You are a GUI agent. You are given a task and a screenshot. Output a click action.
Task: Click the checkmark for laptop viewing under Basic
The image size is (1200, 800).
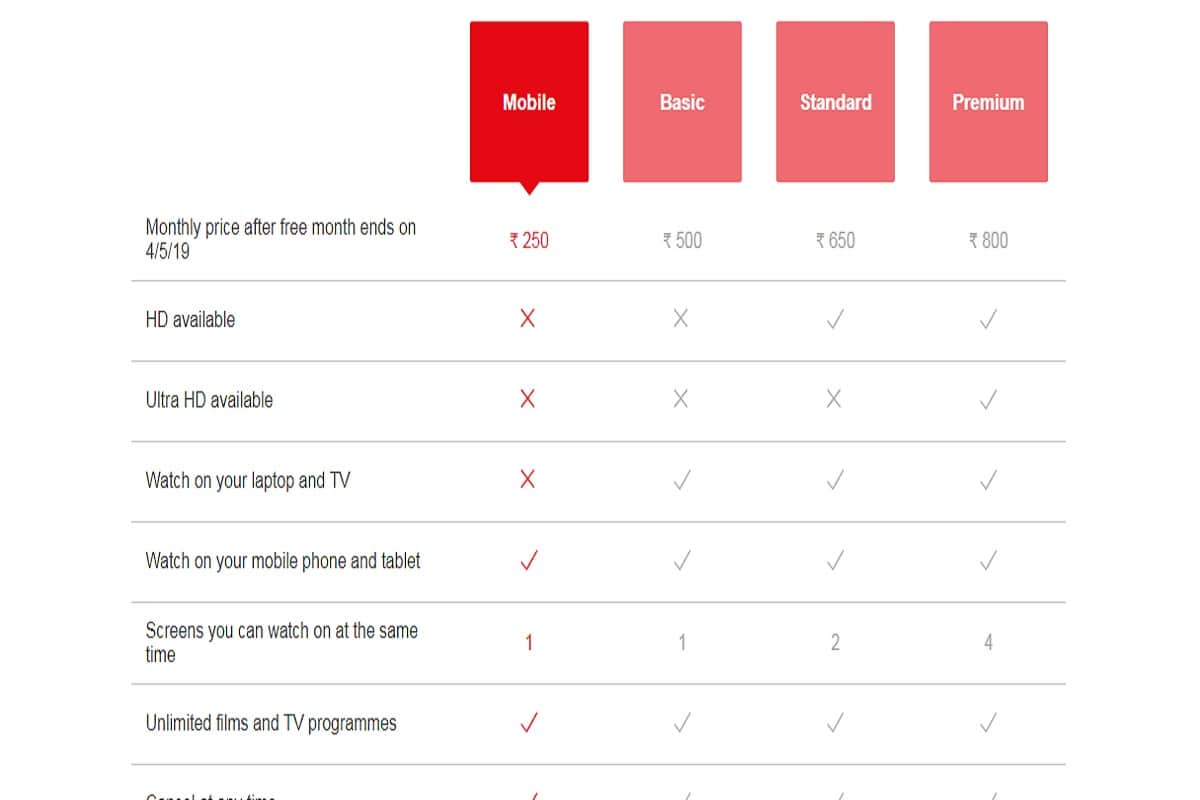[682, 479]
